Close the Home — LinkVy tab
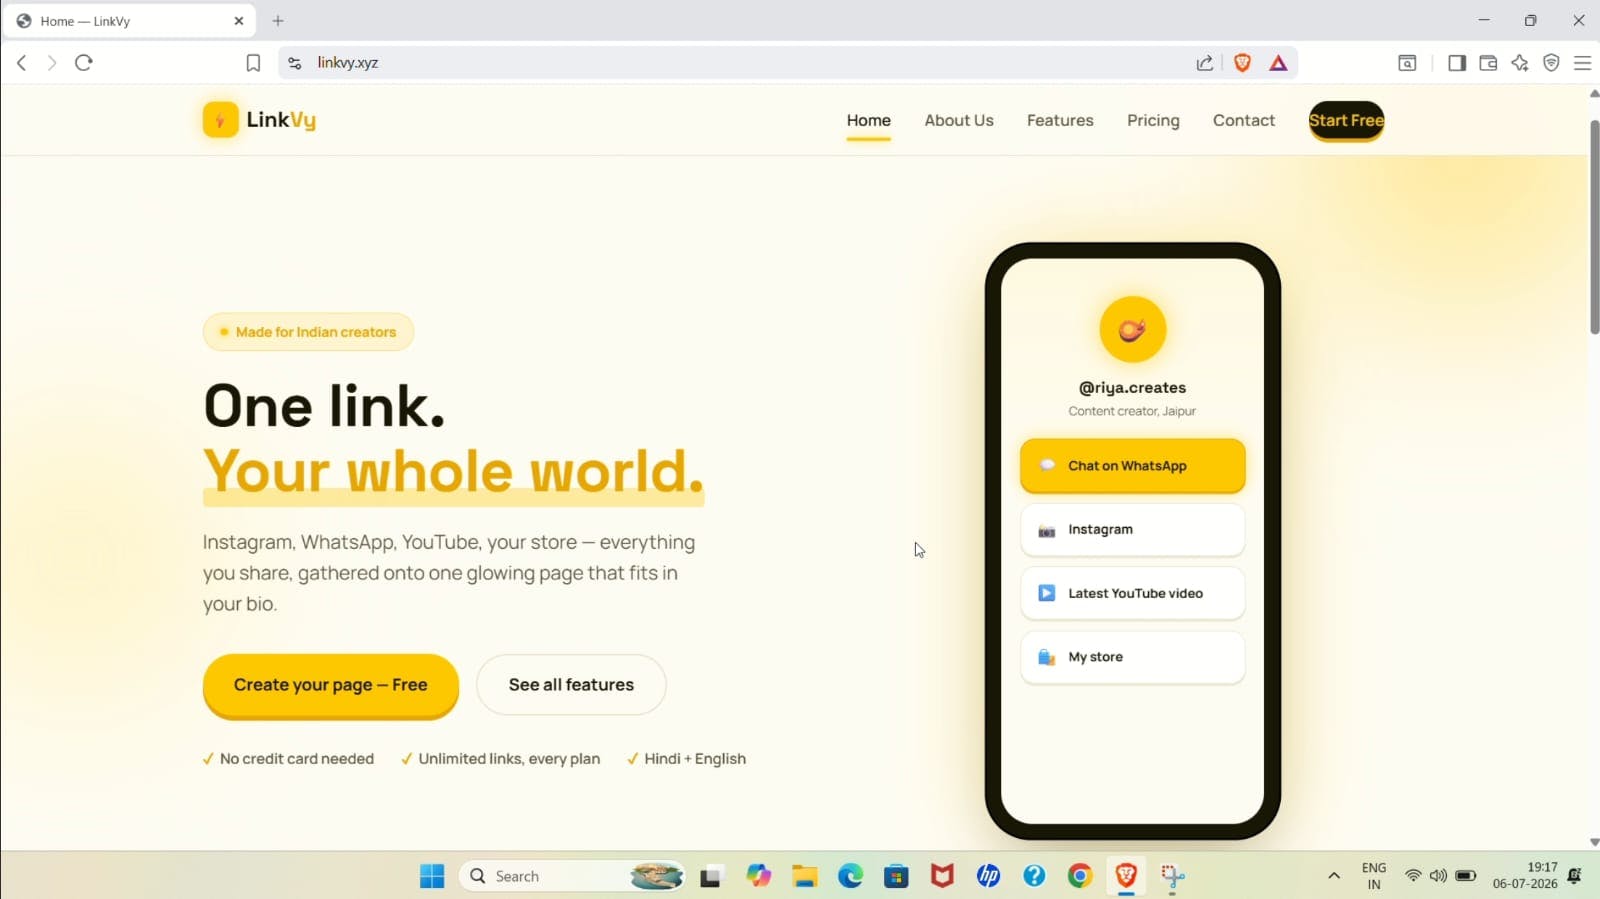Viewport: 1600px width, 899px height. pyautogui.click(x=239, y=20)
